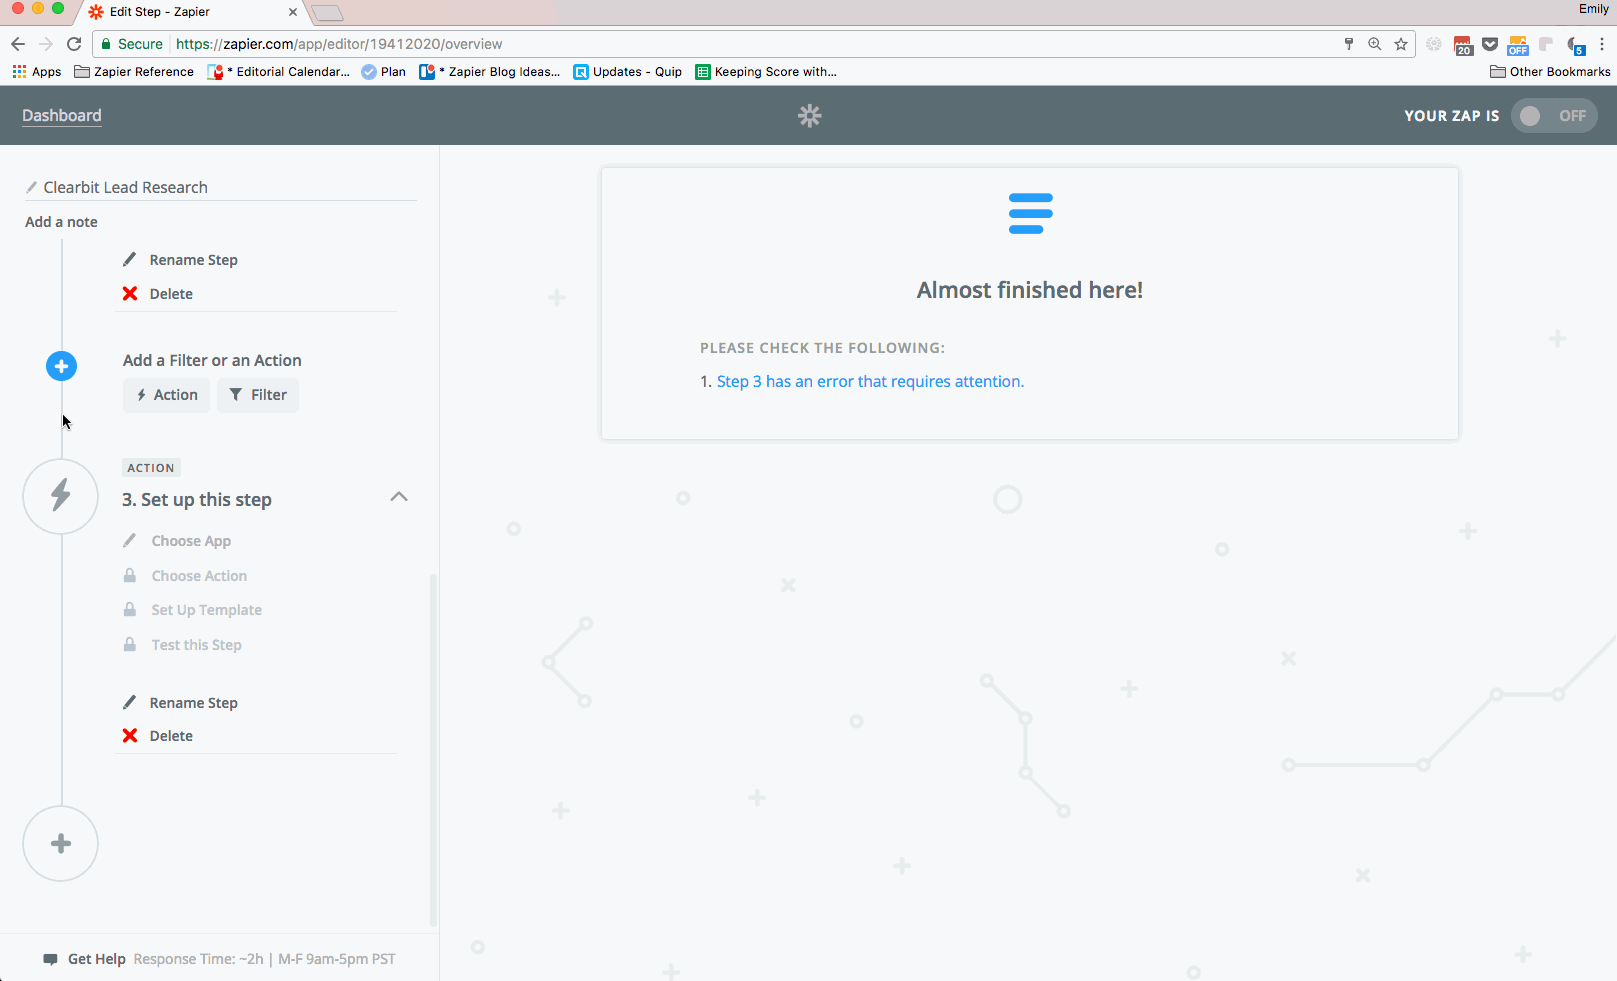Click the bottom circular plus add step button
Image resolution: width=1617 pixels, height=981 pixels.
pos(61,844)
